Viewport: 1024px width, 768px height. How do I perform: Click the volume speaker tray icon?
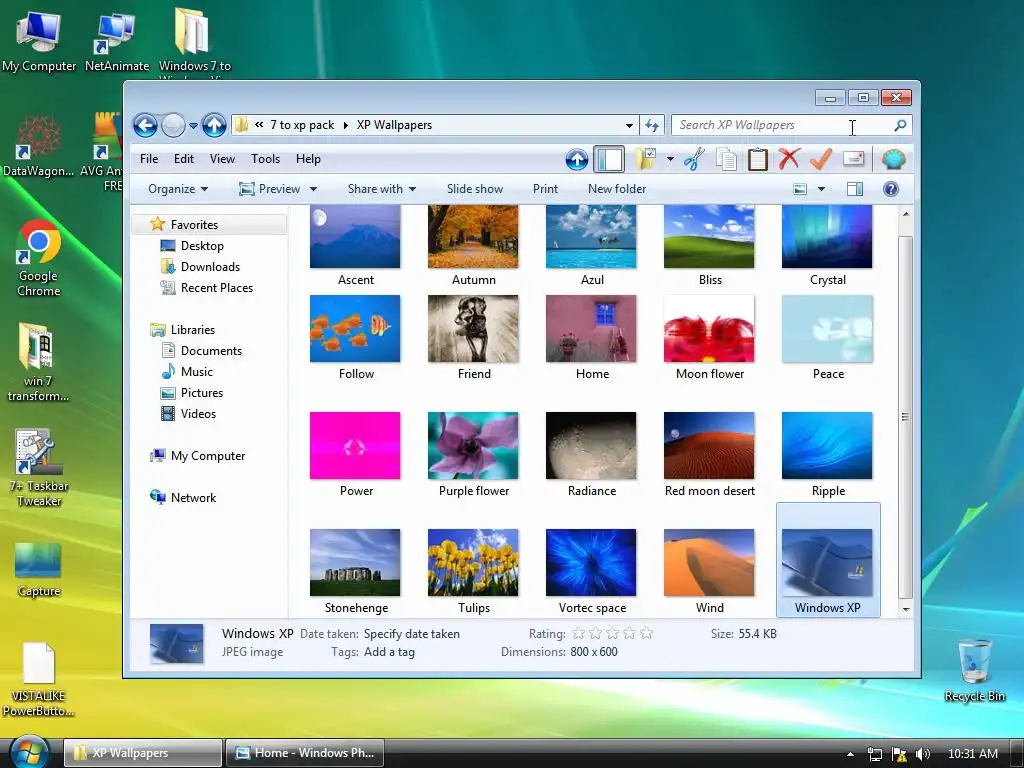[922, 754]
